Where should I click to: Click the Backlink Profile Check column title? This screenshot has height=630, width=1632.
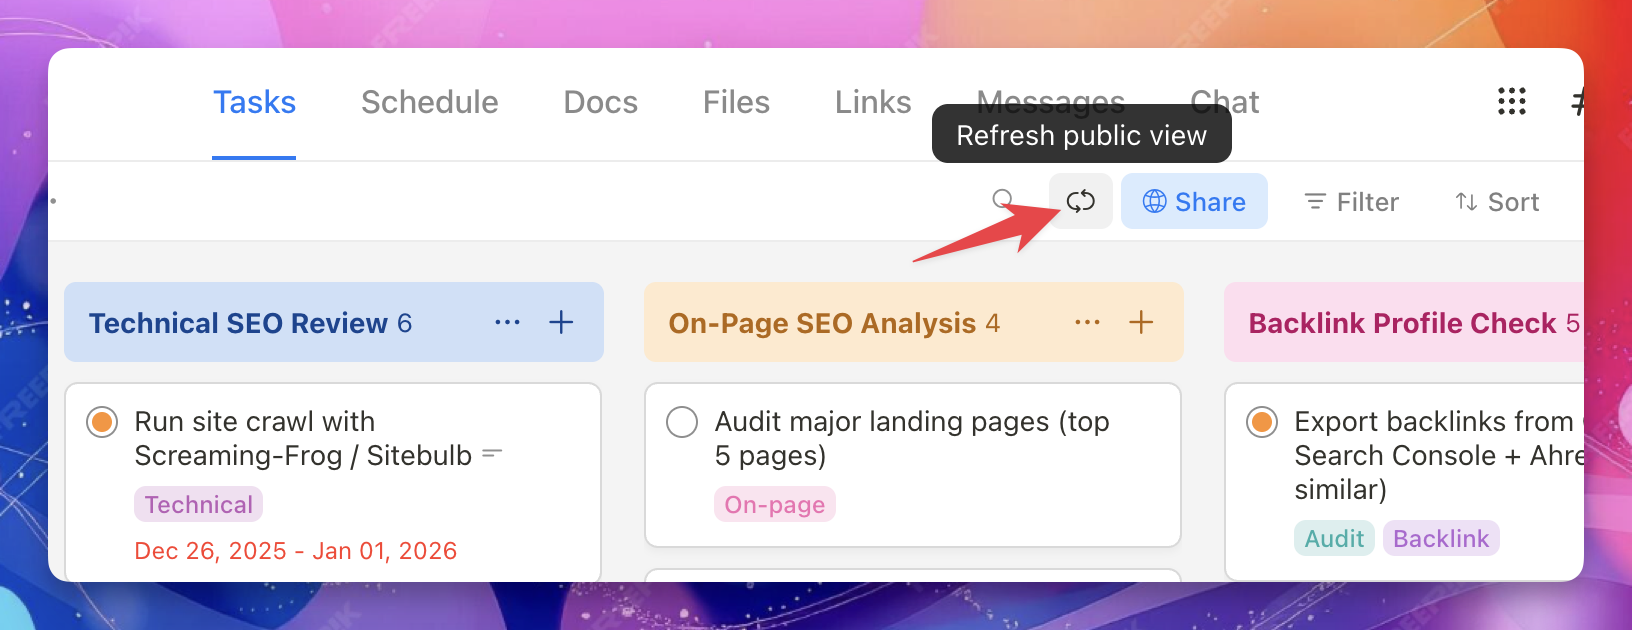click(1402, 323)
